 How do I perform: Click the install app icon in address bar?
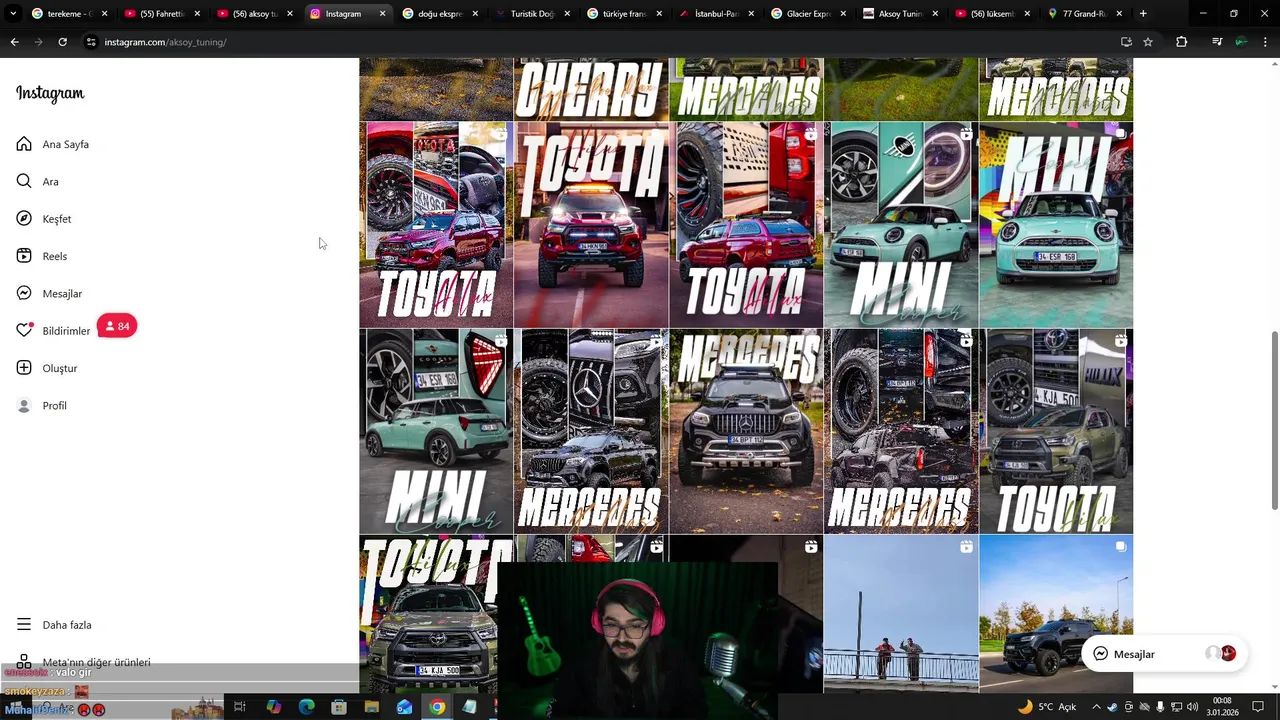click(1126, 42)
